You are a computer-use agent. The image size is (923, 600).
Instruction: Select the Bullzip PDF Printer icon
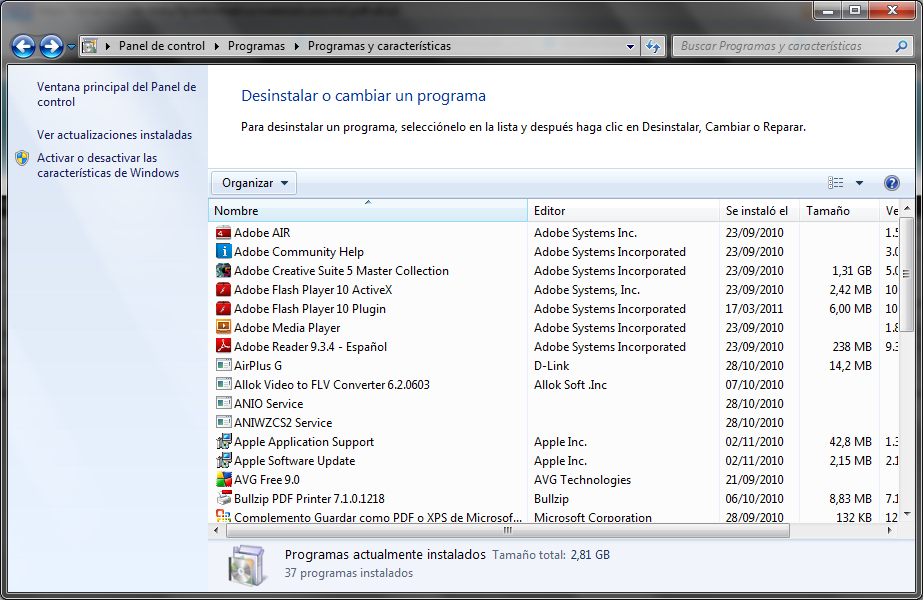[224, 499]
